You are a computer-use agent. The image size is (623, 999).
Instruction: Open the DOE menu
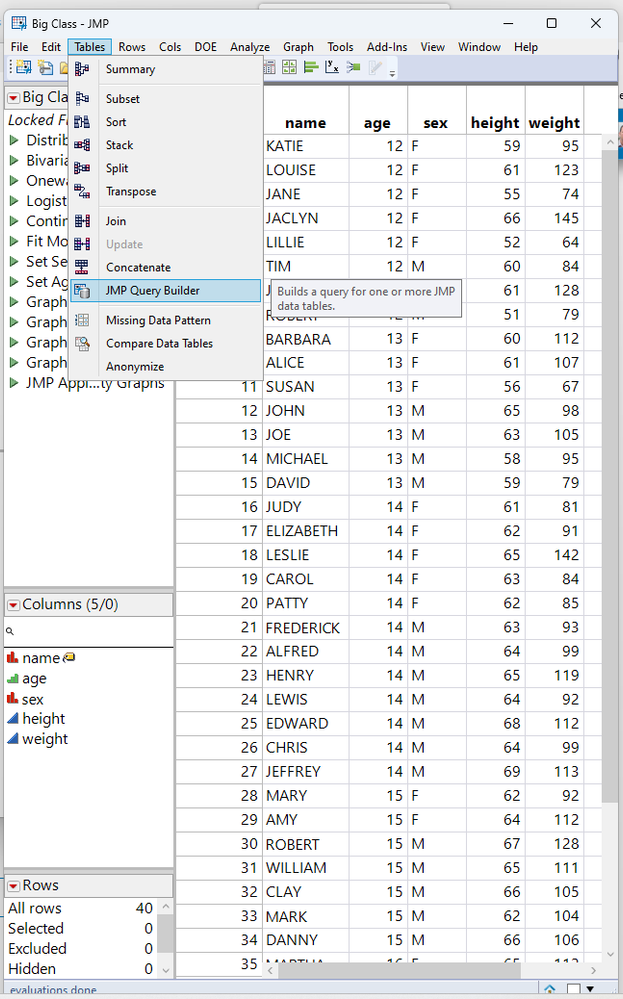coord(206,47)
